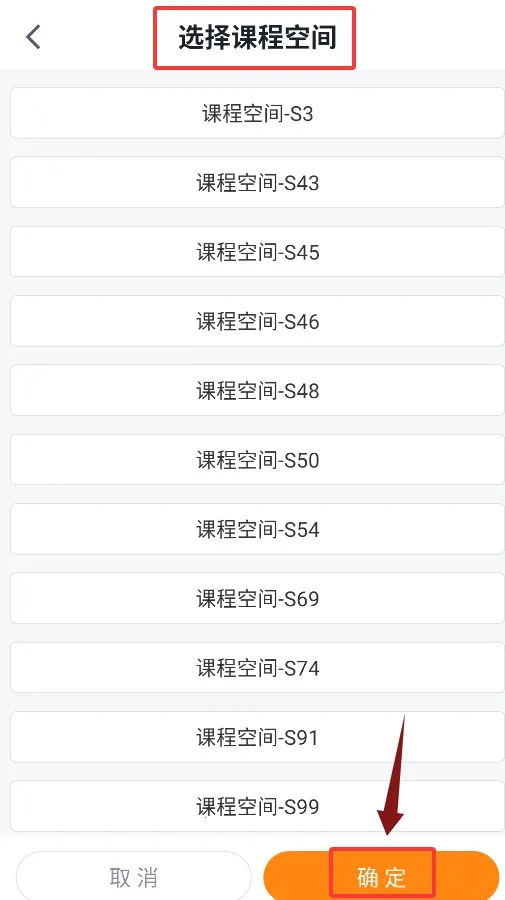Select 课程空间-S99 at list bottom
The width and height of the screenshot is (505, 900).
coord(257,806)
